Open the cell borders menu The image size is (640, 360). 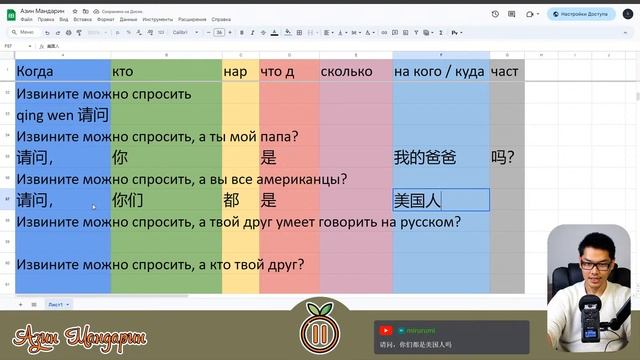click(299, 33)
